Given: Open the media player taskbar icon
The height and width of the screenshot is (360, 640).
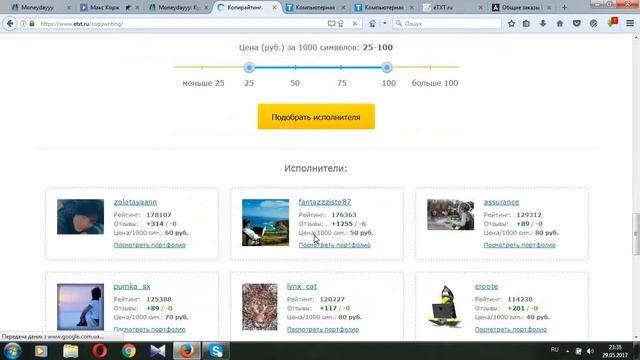Looking at the screenshot, I should 41,351.
